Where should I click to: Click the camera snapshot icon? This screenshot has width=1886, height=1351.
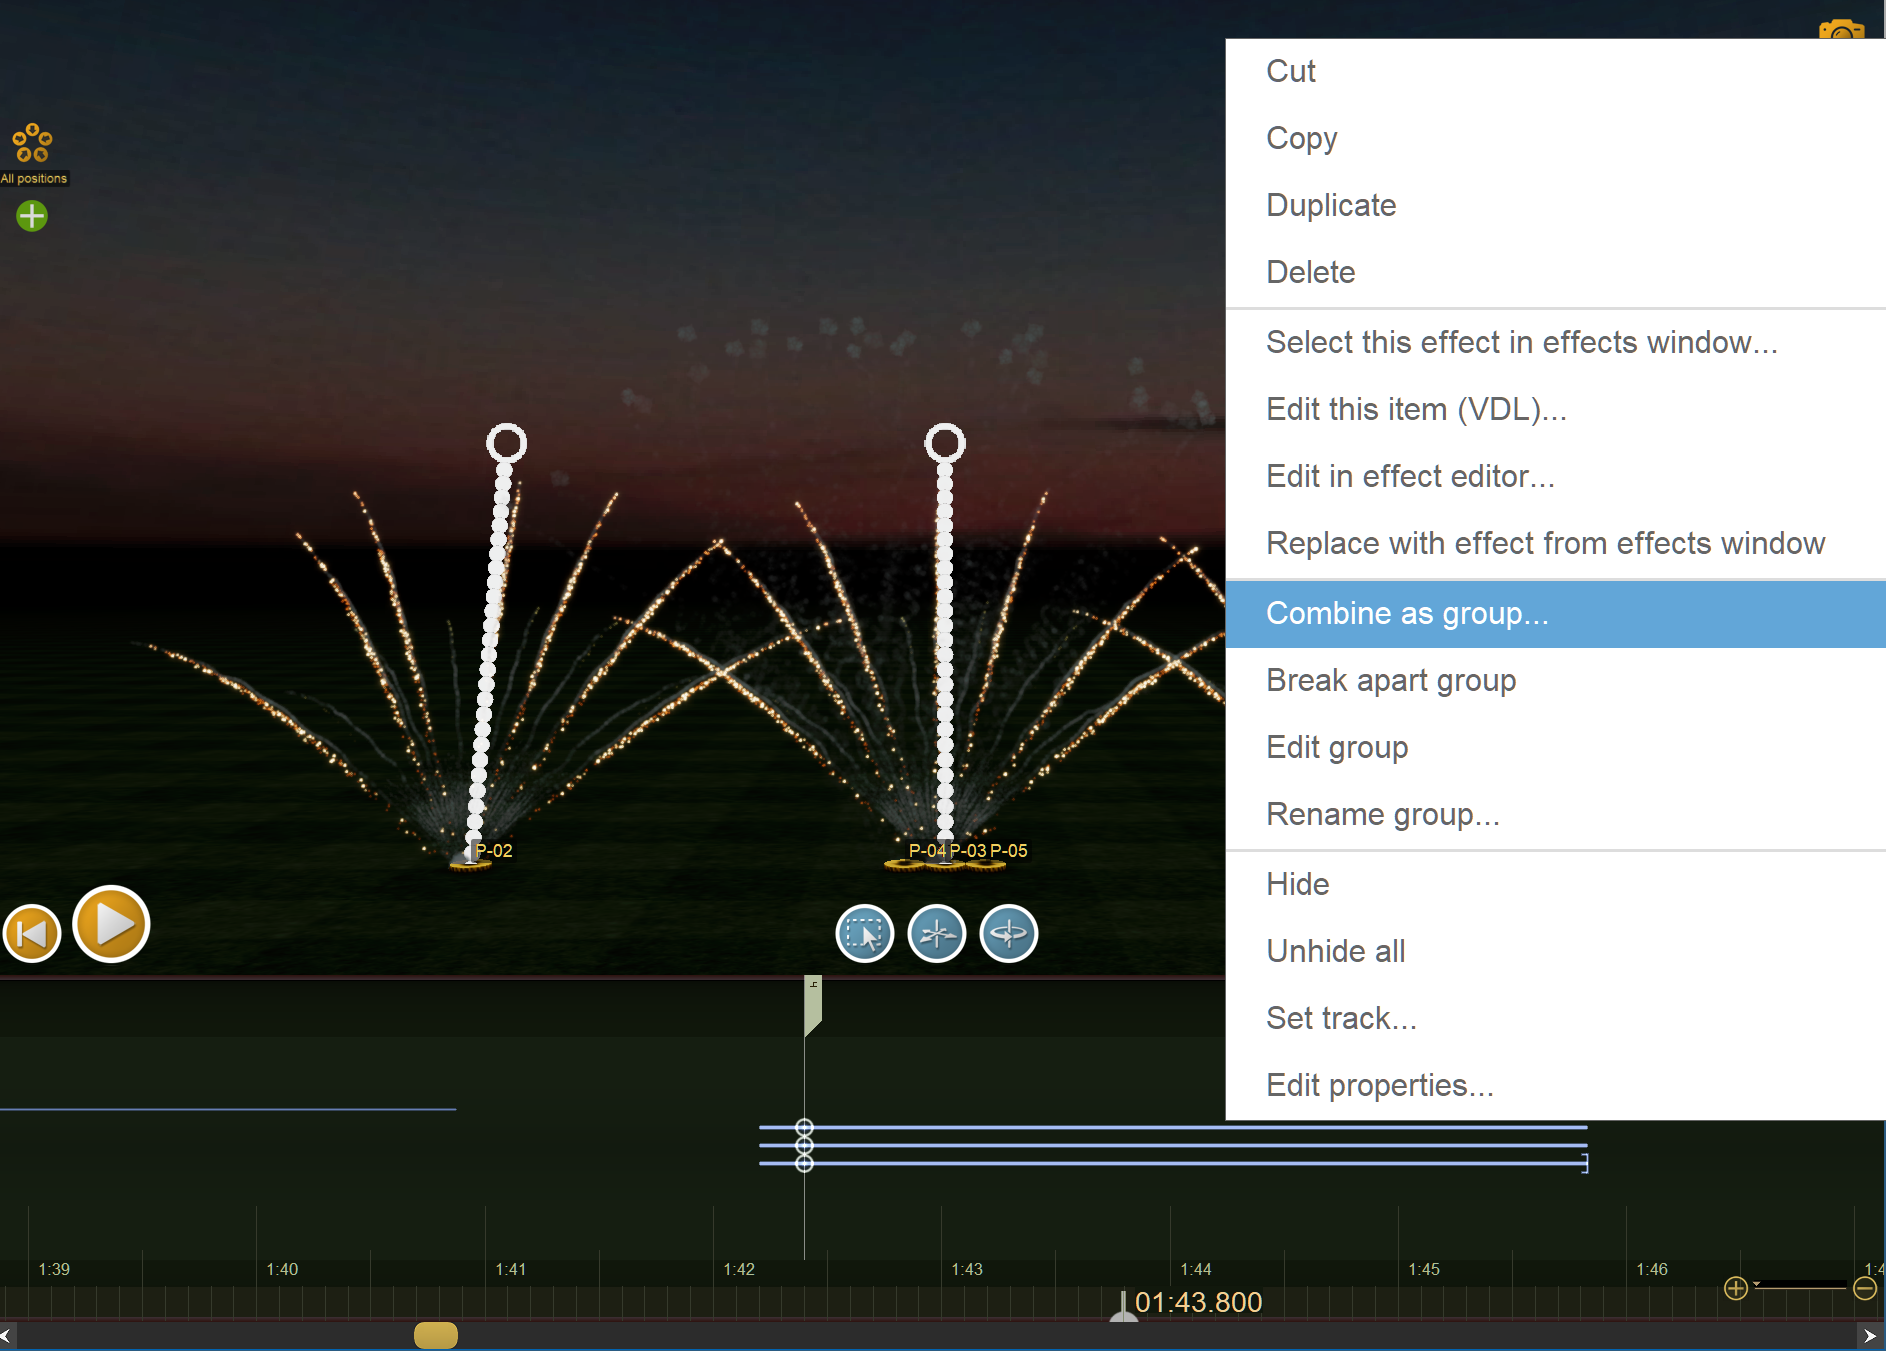pos(1842,29)
